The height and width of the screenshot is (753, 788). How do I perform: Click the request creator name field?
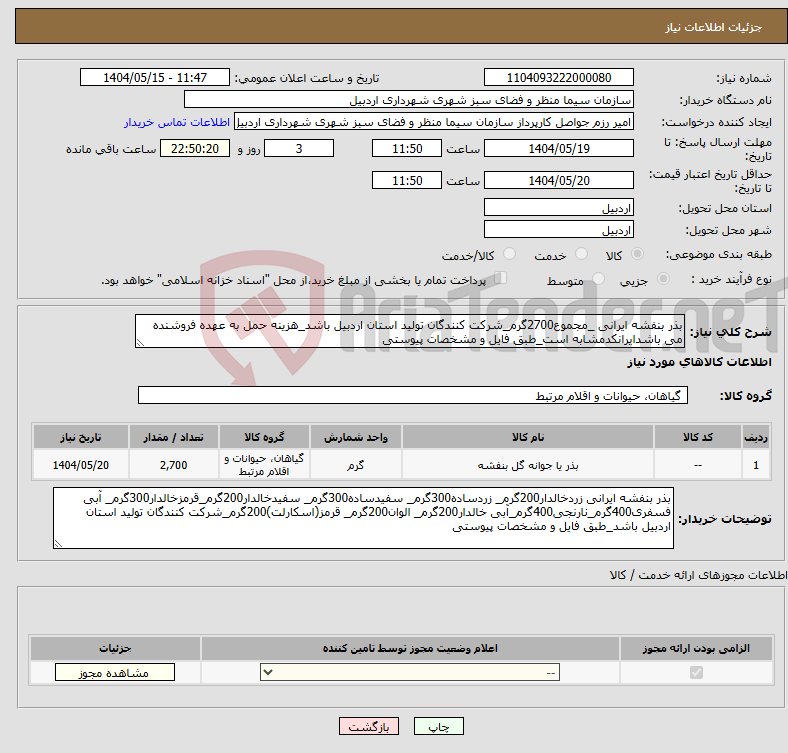pos(434,122)
